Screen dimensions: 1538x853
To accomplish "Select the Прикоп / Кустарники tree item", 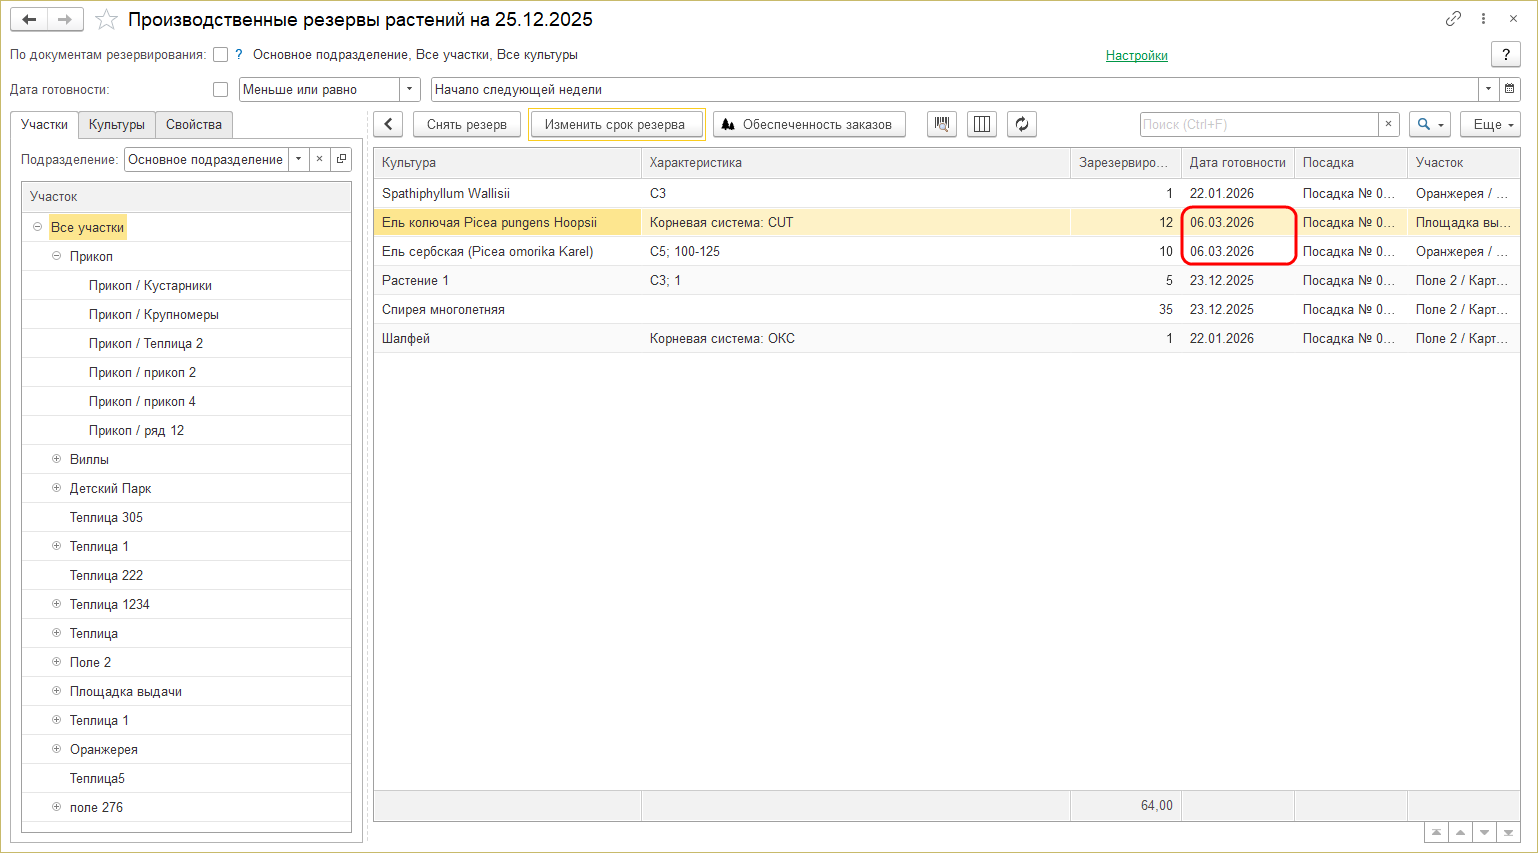I will click(150, 285).
